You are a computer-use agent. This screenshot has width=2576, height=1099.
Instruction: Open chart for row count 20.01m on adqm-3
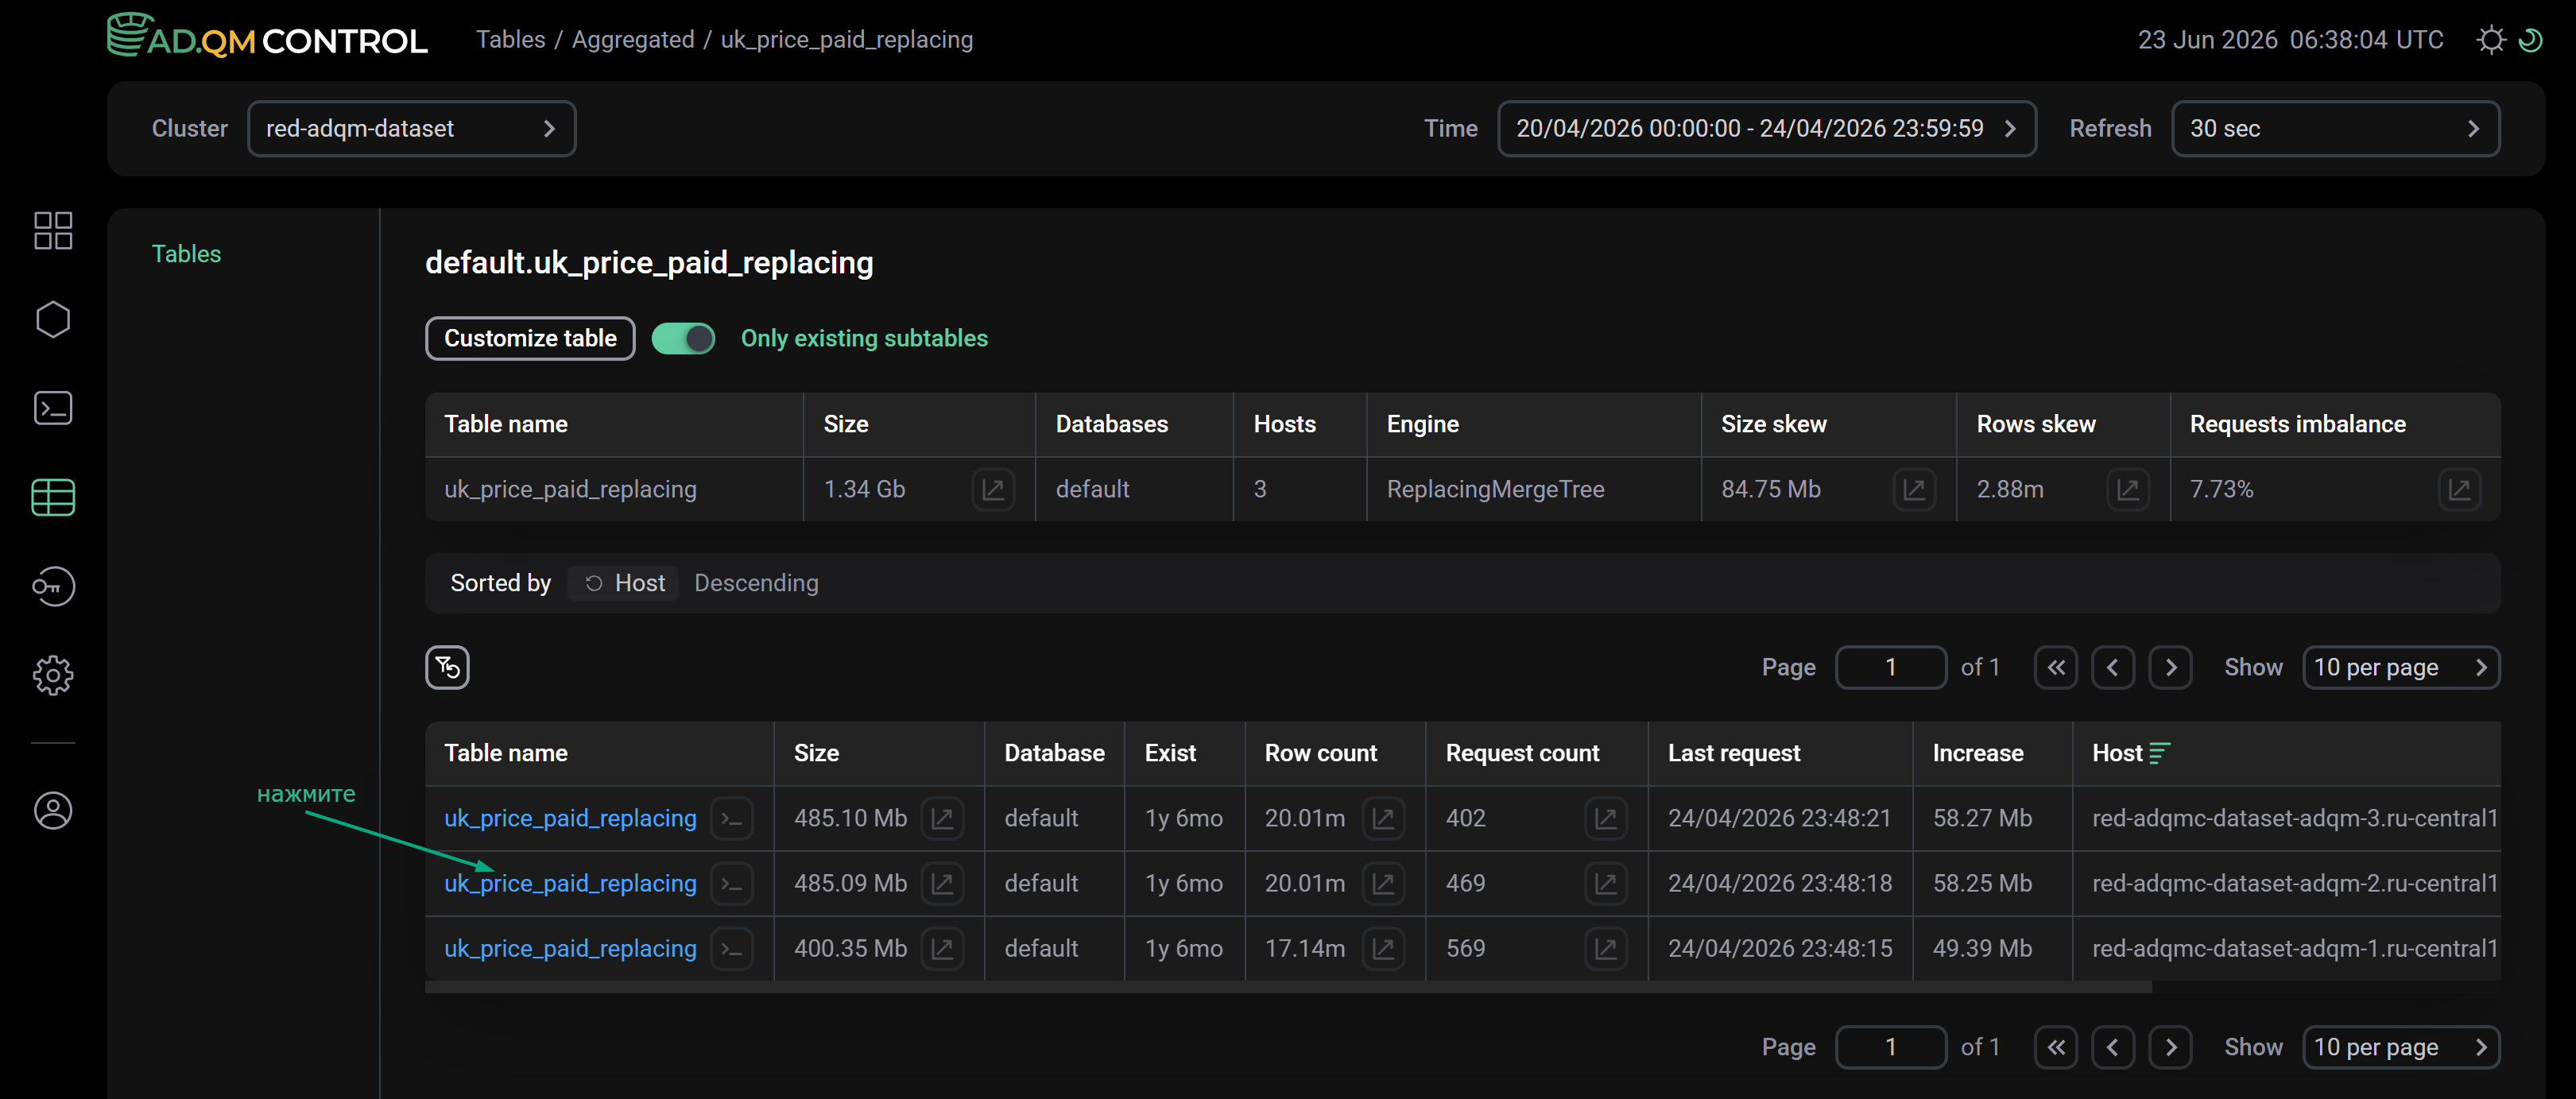(x=1383, y=818)
